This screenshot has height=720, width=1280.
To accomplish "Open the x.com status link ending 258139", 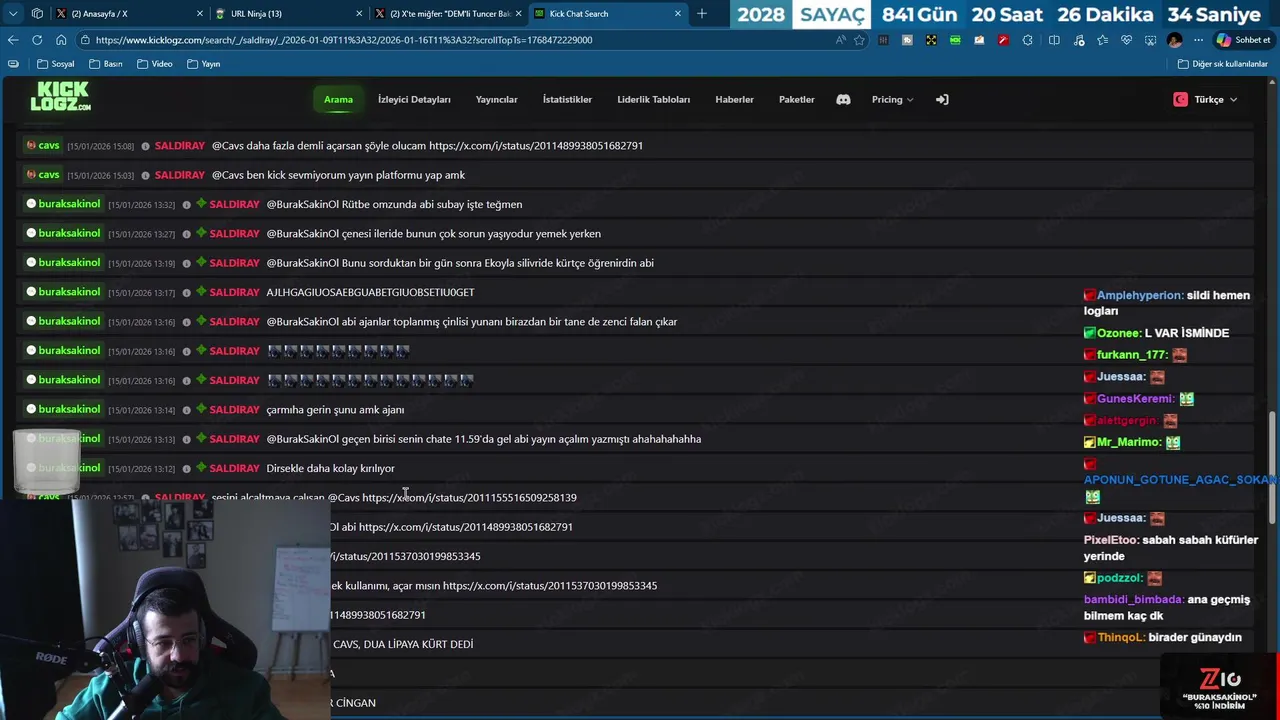I will click(x=469, y=498).
